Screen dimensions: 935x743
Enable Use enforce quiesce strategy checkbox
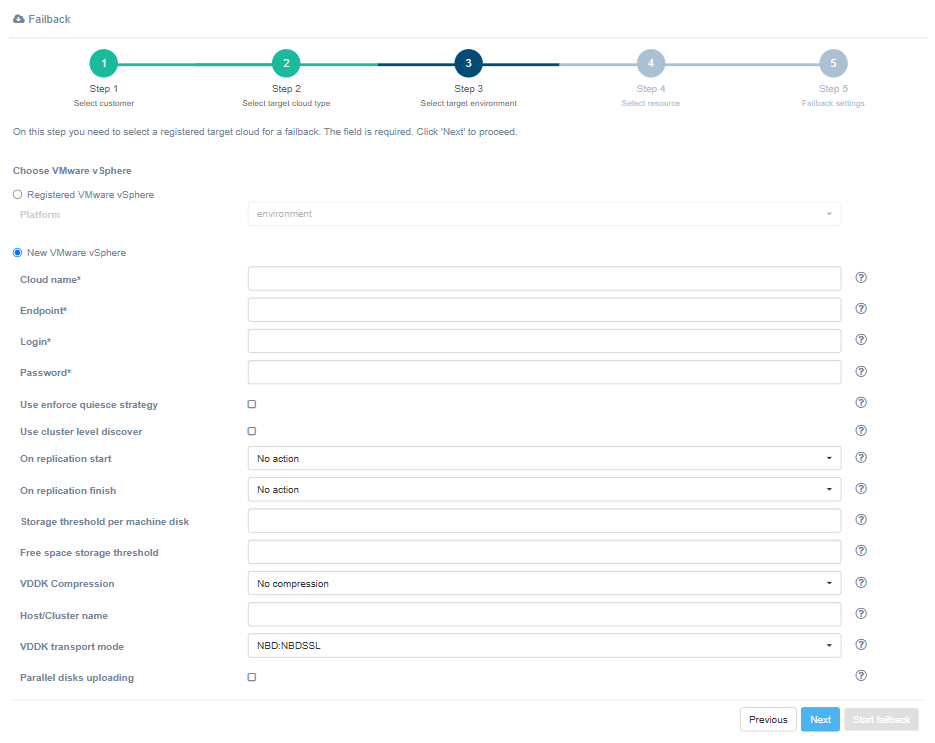pos(252,404)
